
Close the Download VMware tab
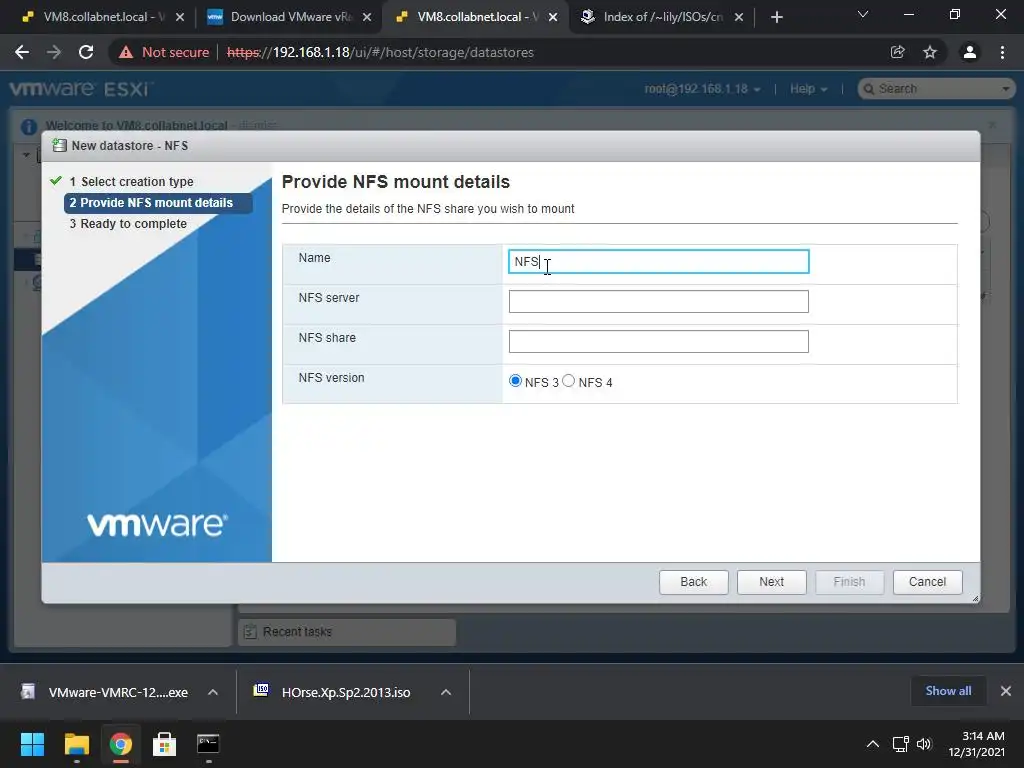367,17
